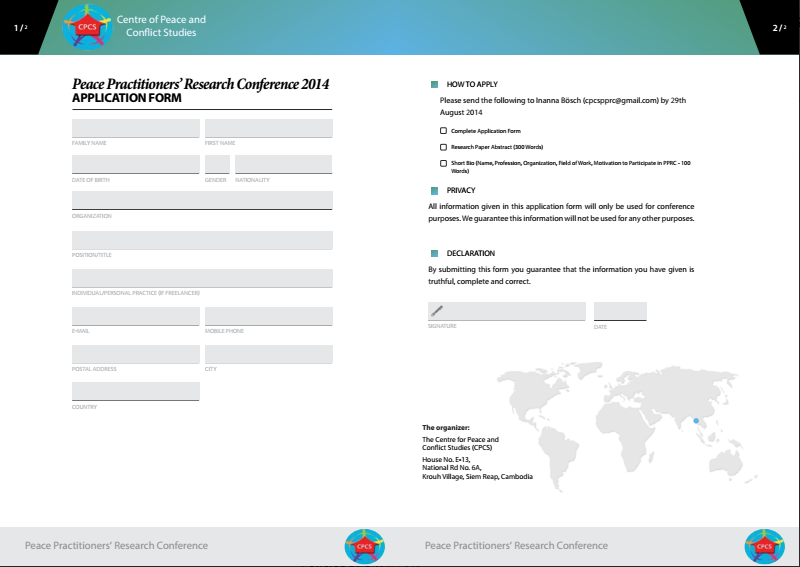Click the signature pen icon
800x567 pixels.
pyautogui.click(x=437, y=310)
